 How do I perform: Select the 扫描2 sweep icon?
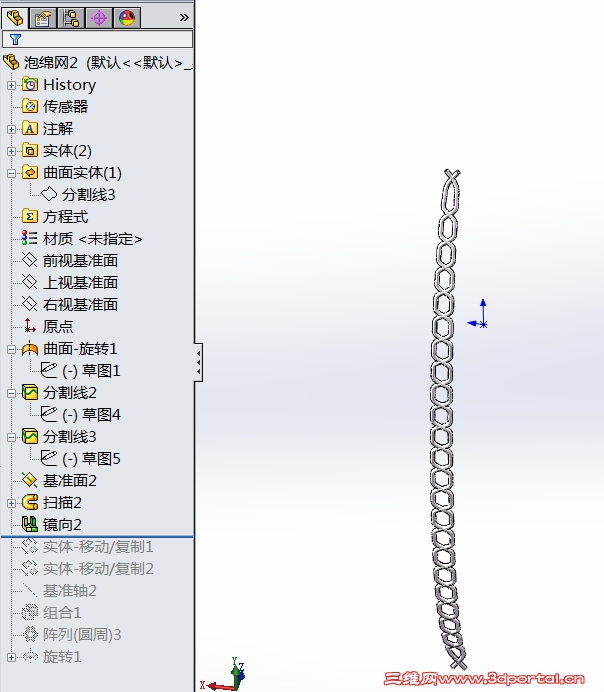point(30,502)
